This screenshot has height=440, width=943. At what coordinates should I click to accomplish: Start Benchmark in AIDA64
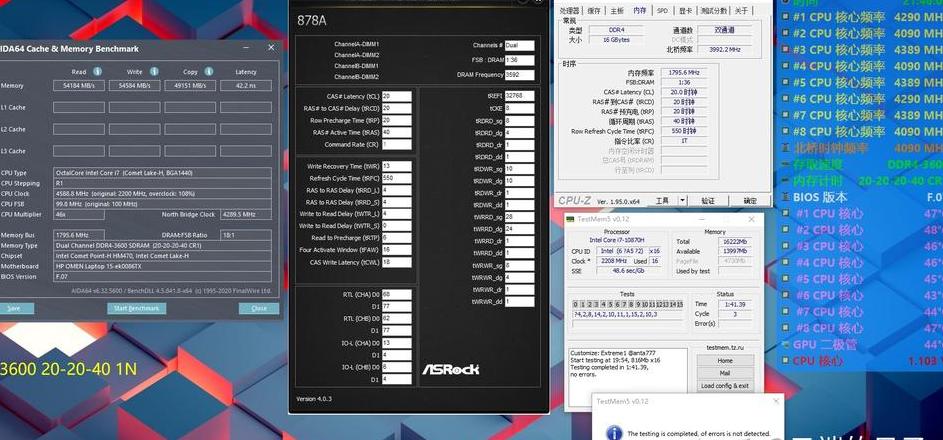tap(137, 308)
